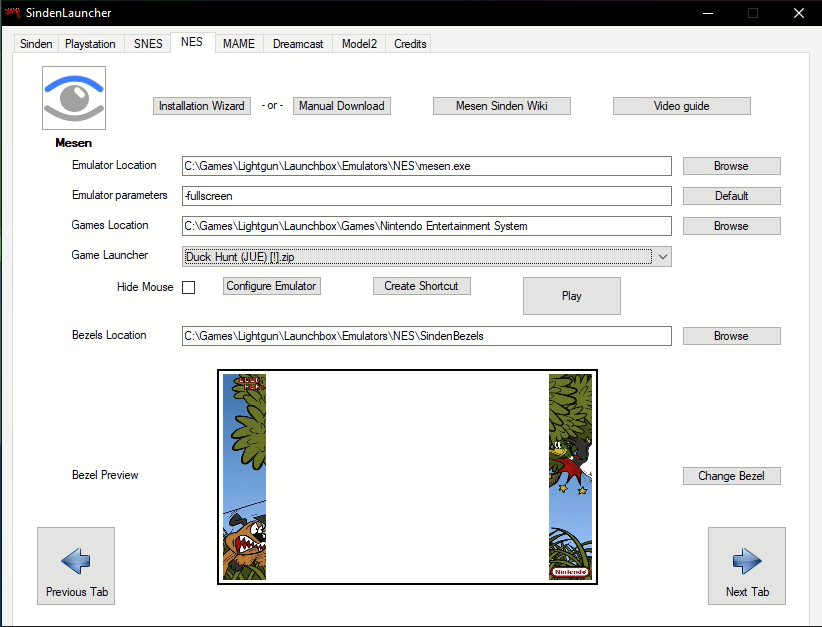Switch to the Dreamcast tab
This screenshot has height=627, width=822.
[x=298, y=44]
